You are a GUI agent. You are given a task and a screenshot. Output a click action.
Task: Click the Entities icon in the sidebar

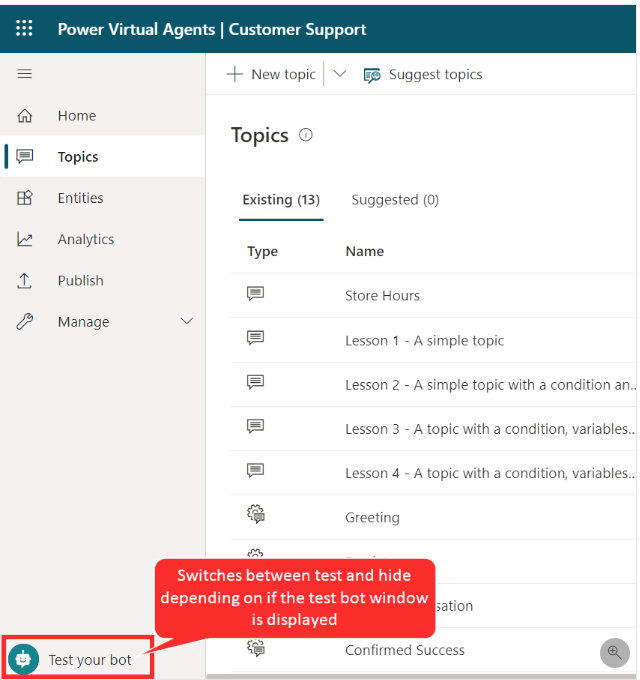coord(25,198)
